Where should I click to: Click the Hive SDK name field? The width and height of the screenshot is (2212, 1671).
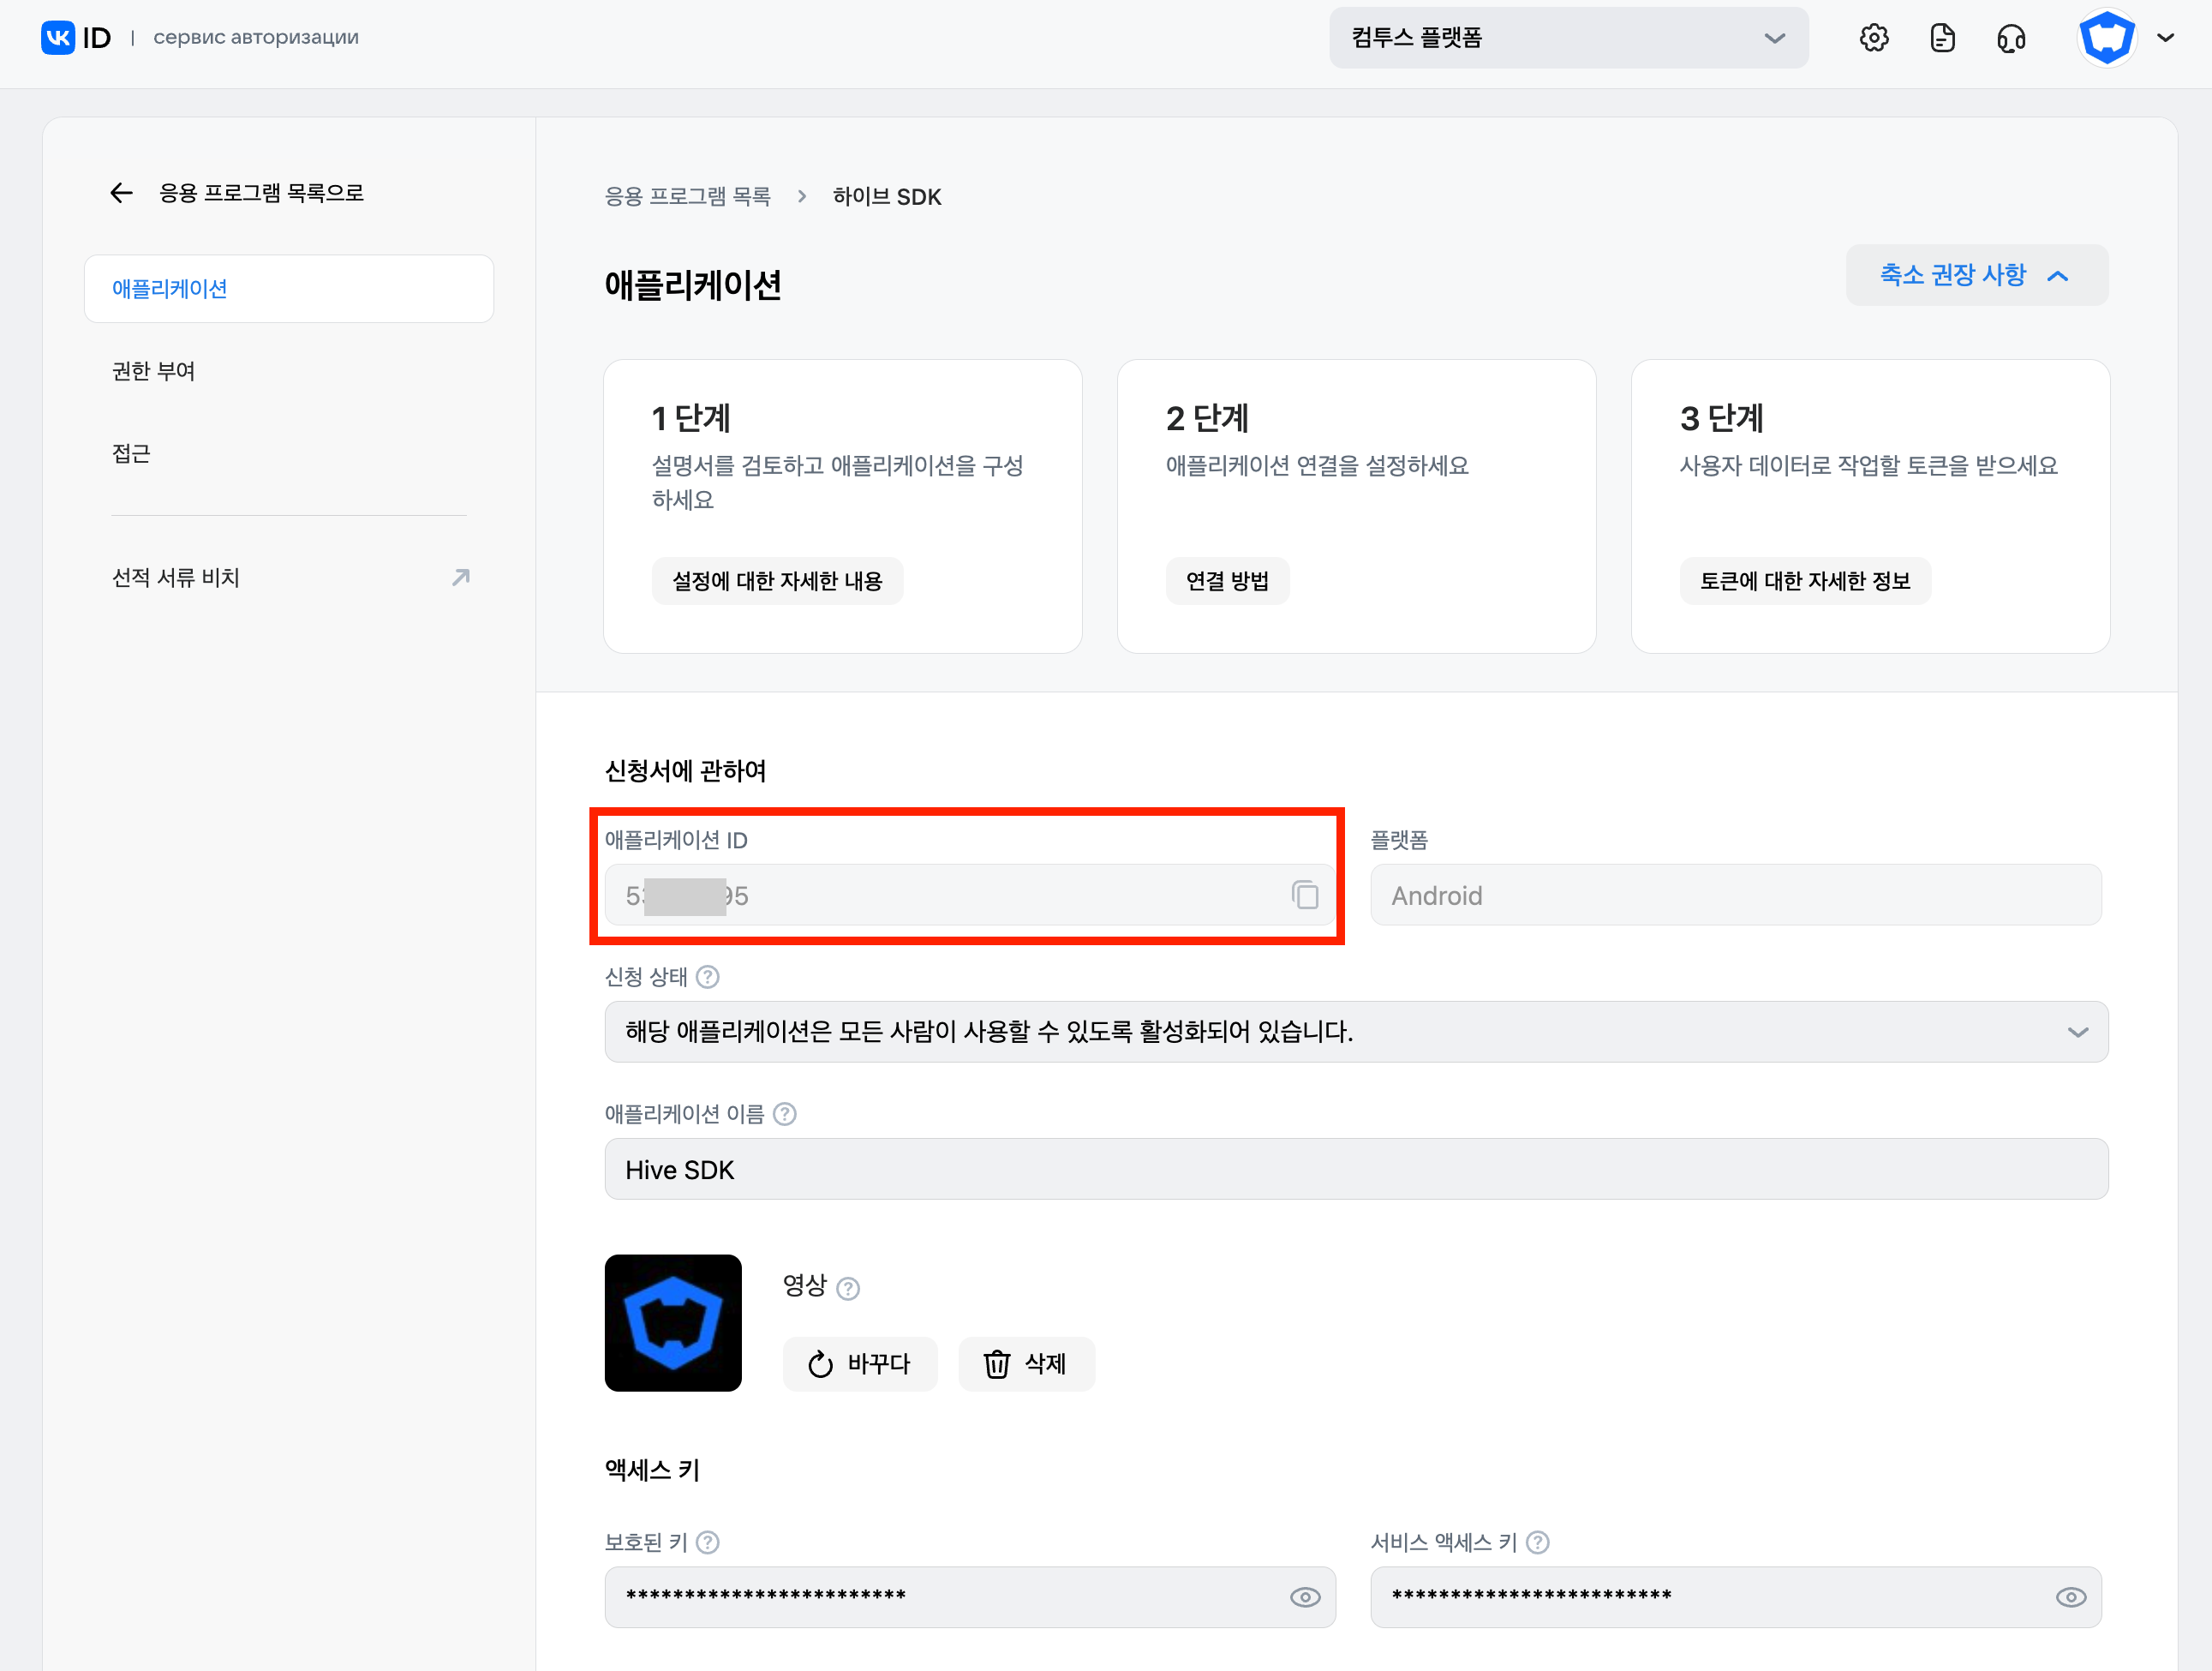click(x=1355, y=1170)
